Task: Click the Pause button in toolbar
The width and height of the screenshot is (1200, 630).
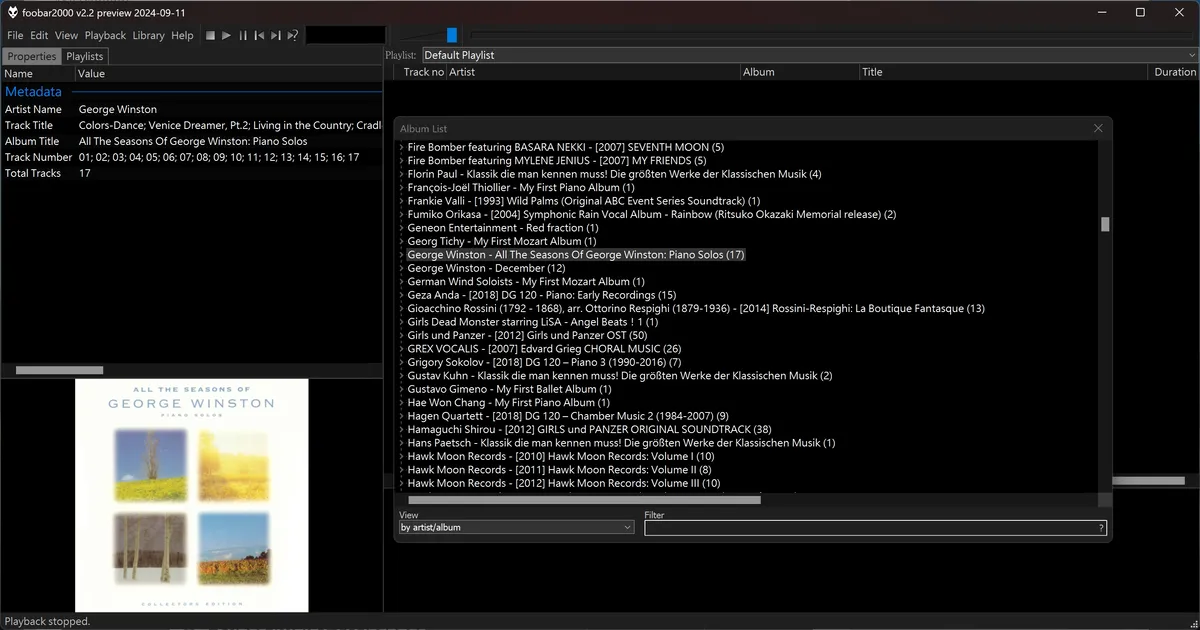Action: (243, 35)
